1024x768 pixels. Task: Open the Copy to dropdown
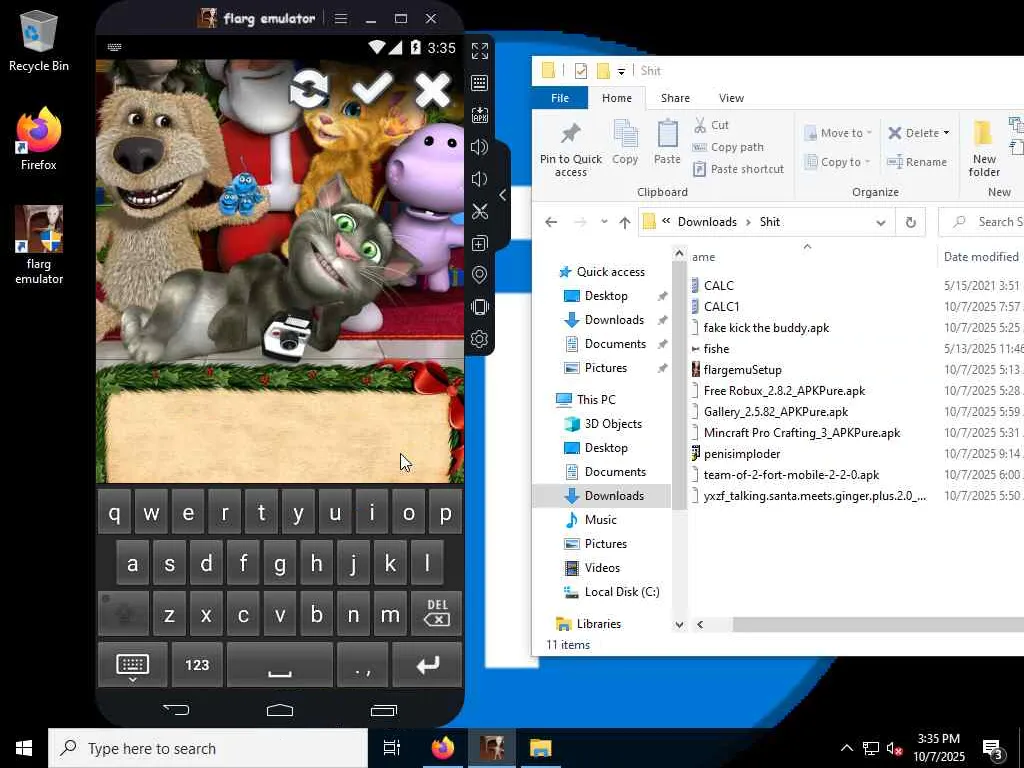[837, 162]
